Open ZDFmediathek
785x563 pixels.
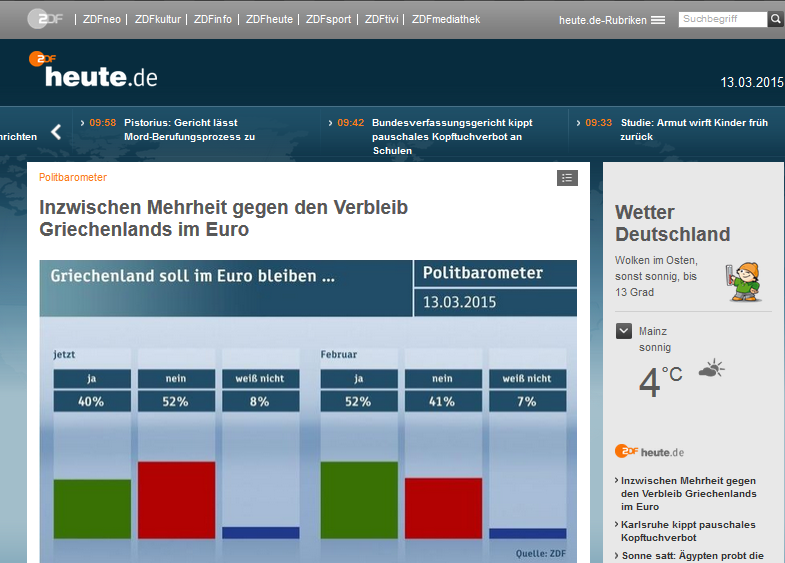[446, 19]
